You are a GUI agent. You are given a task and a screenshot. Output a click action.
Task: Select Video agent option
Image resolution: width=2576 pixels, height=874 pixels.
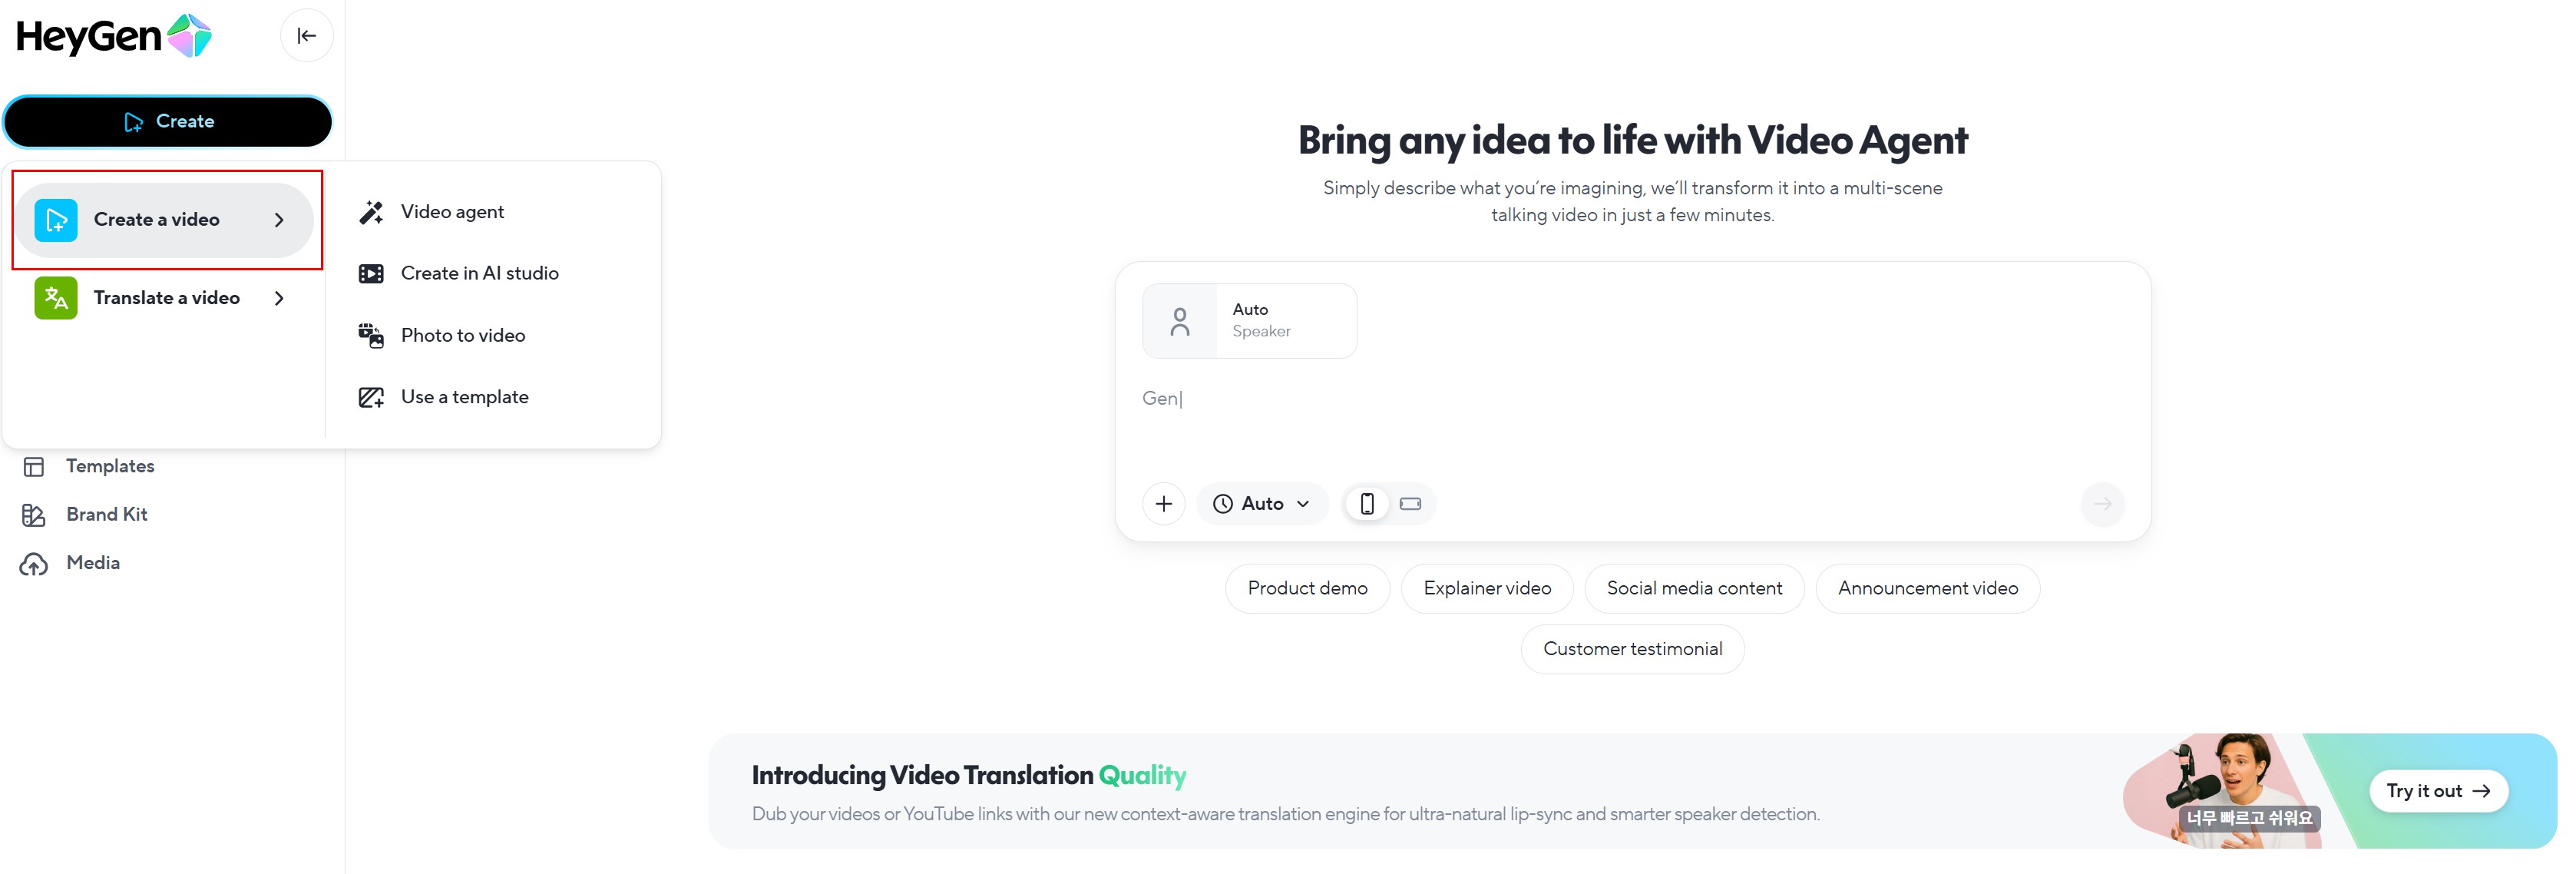tap(493, 212)
